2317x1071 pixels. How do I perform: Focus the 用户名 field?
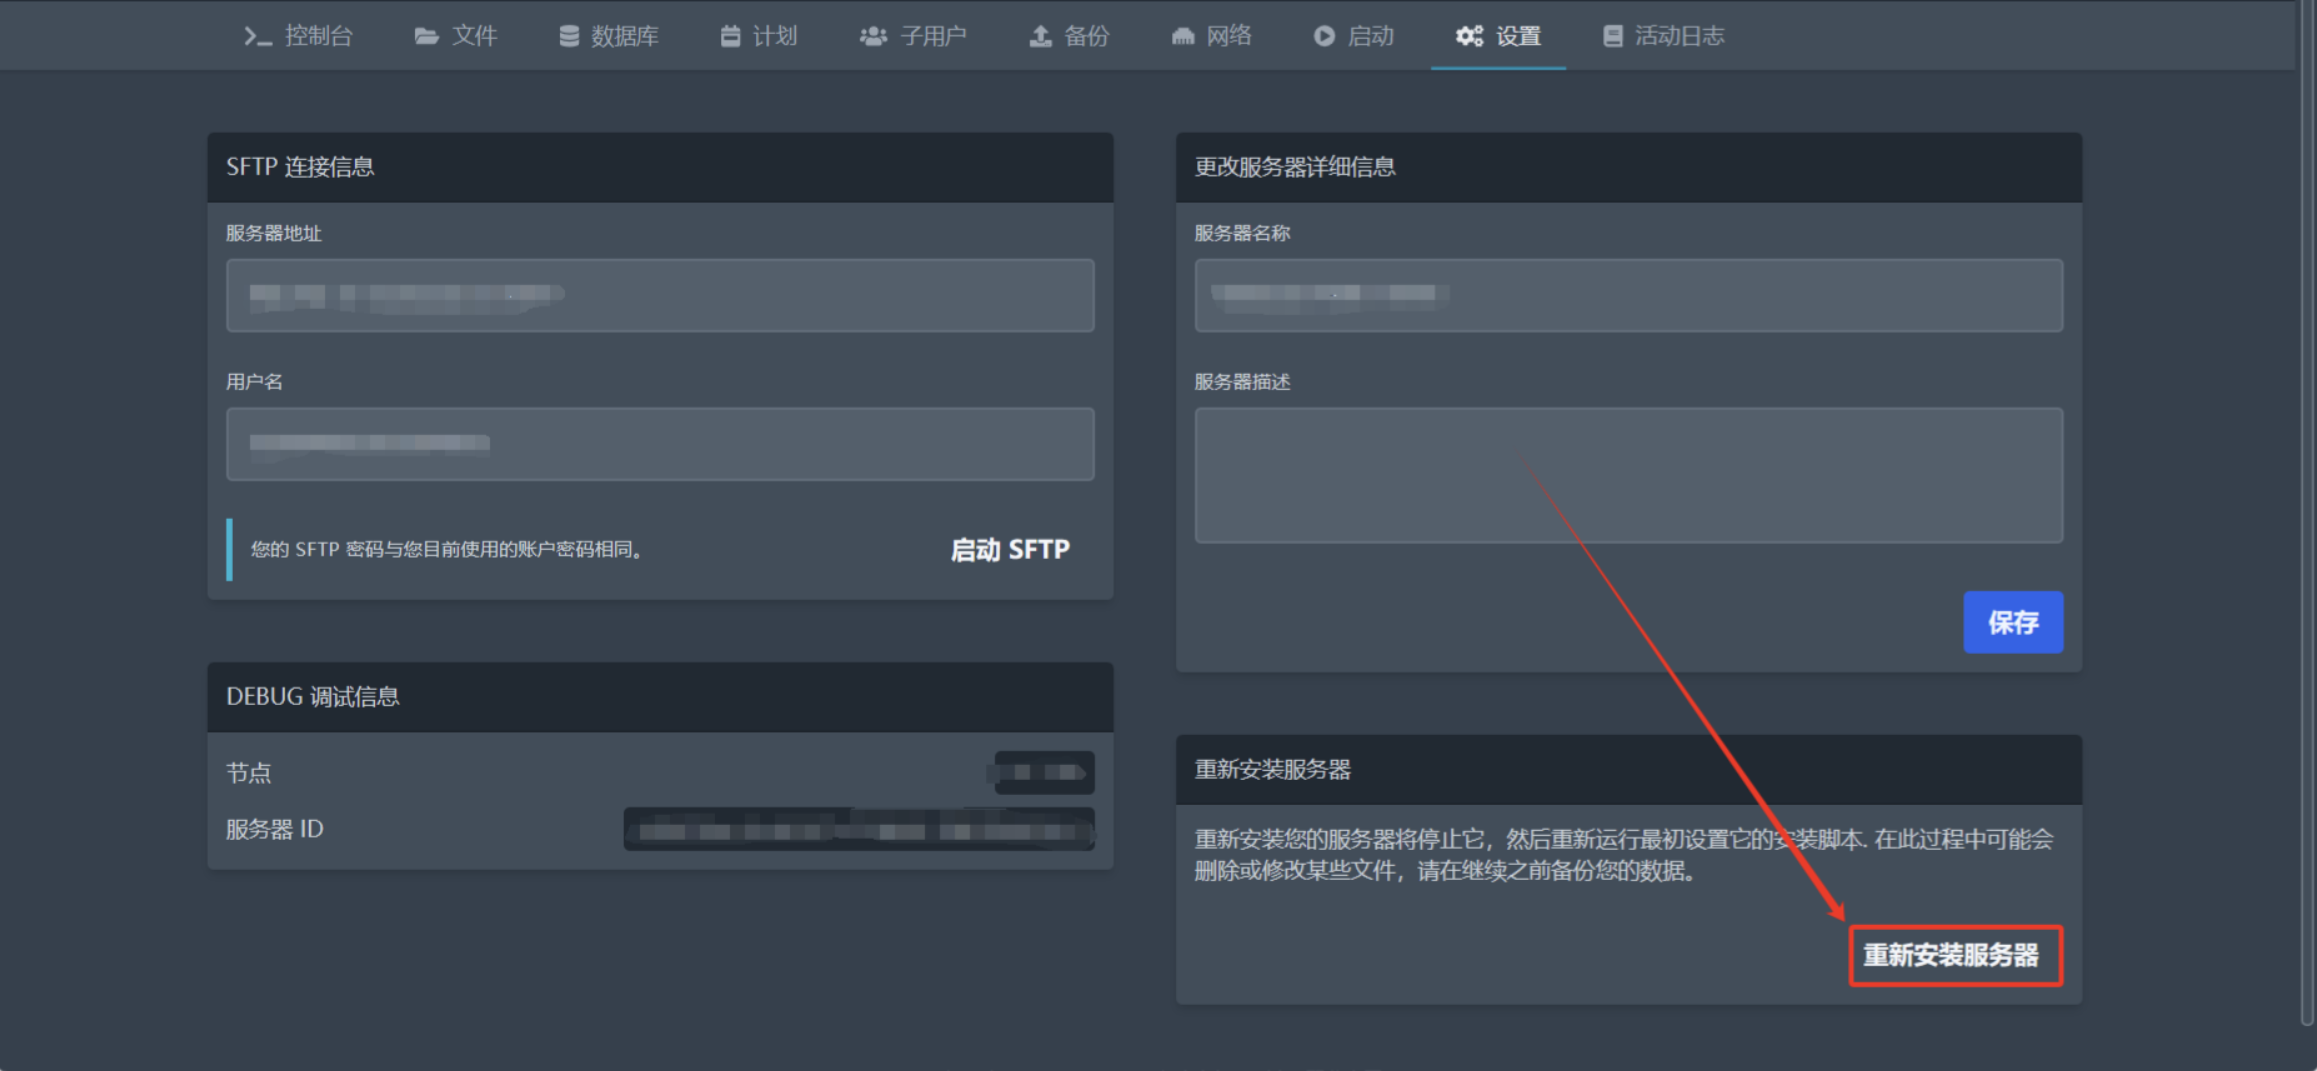(660, 443)
